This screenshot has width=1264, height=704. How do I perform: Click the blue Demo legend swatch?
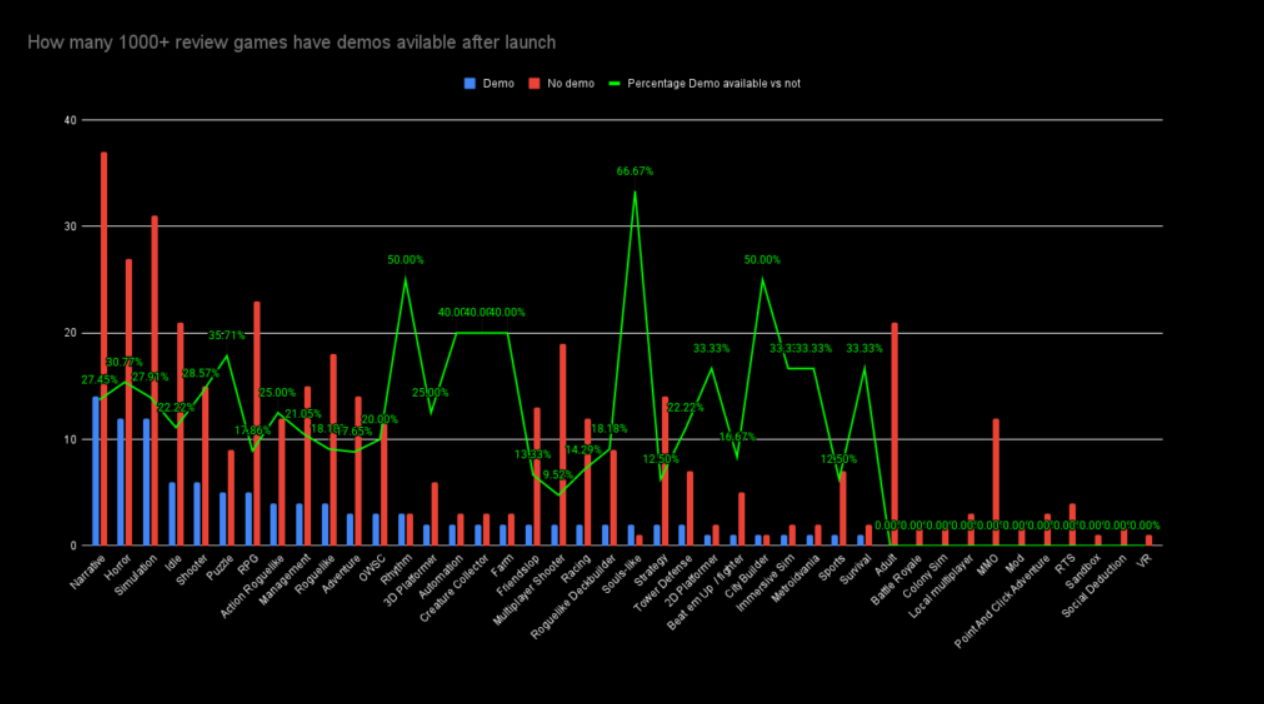[470, 84]
